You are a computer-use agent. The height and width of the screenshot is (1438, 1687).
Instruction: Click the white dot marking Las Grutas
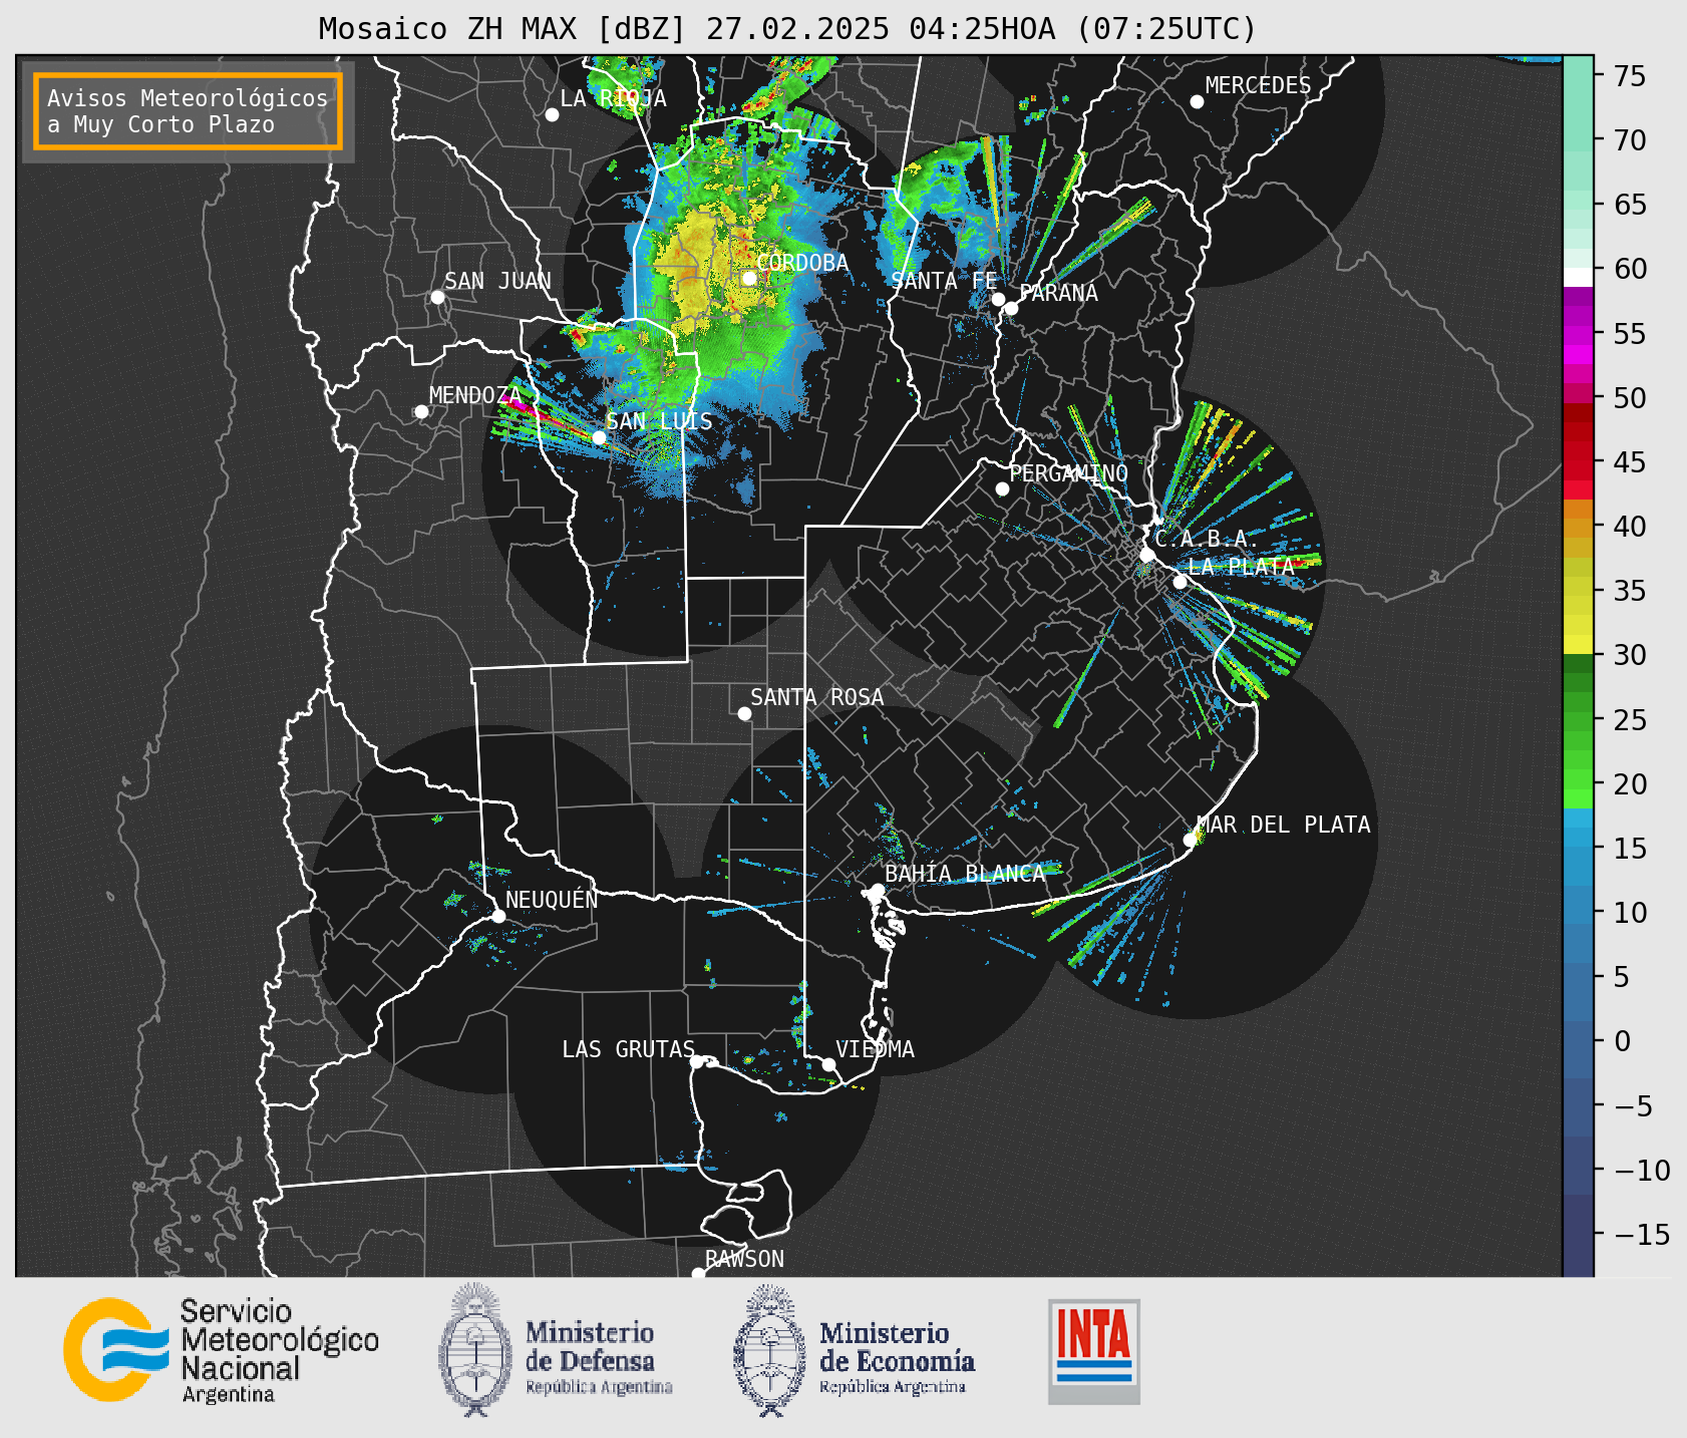click(x=697, y=1061)
